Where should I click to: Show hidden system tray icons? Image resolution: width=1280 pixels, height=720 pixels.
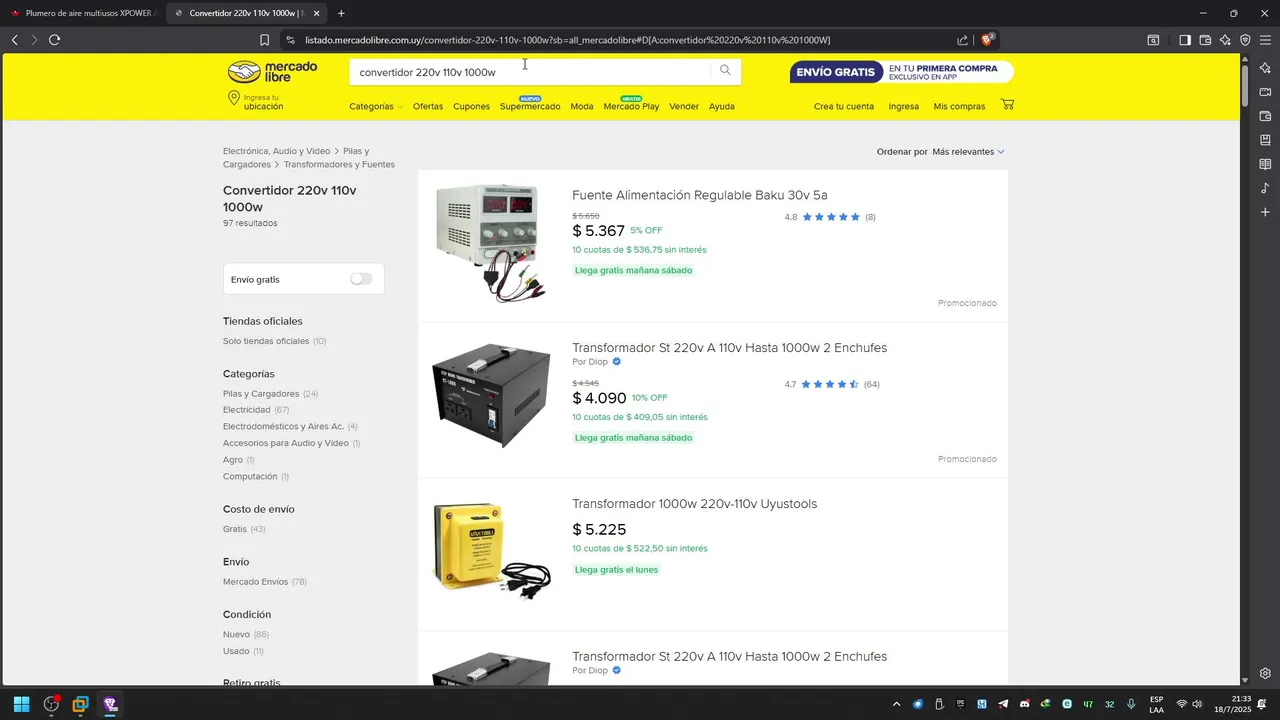[x=896, y=704]
